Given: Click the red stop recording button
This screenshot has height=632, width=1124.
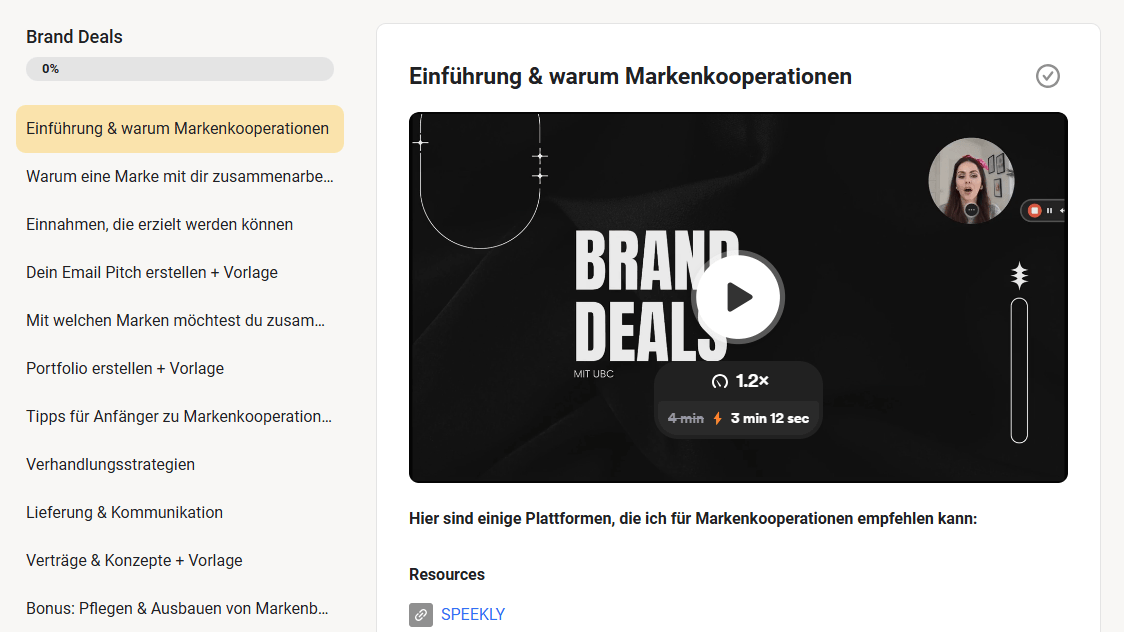Looking at the screenshot, I should [1035, 210].
